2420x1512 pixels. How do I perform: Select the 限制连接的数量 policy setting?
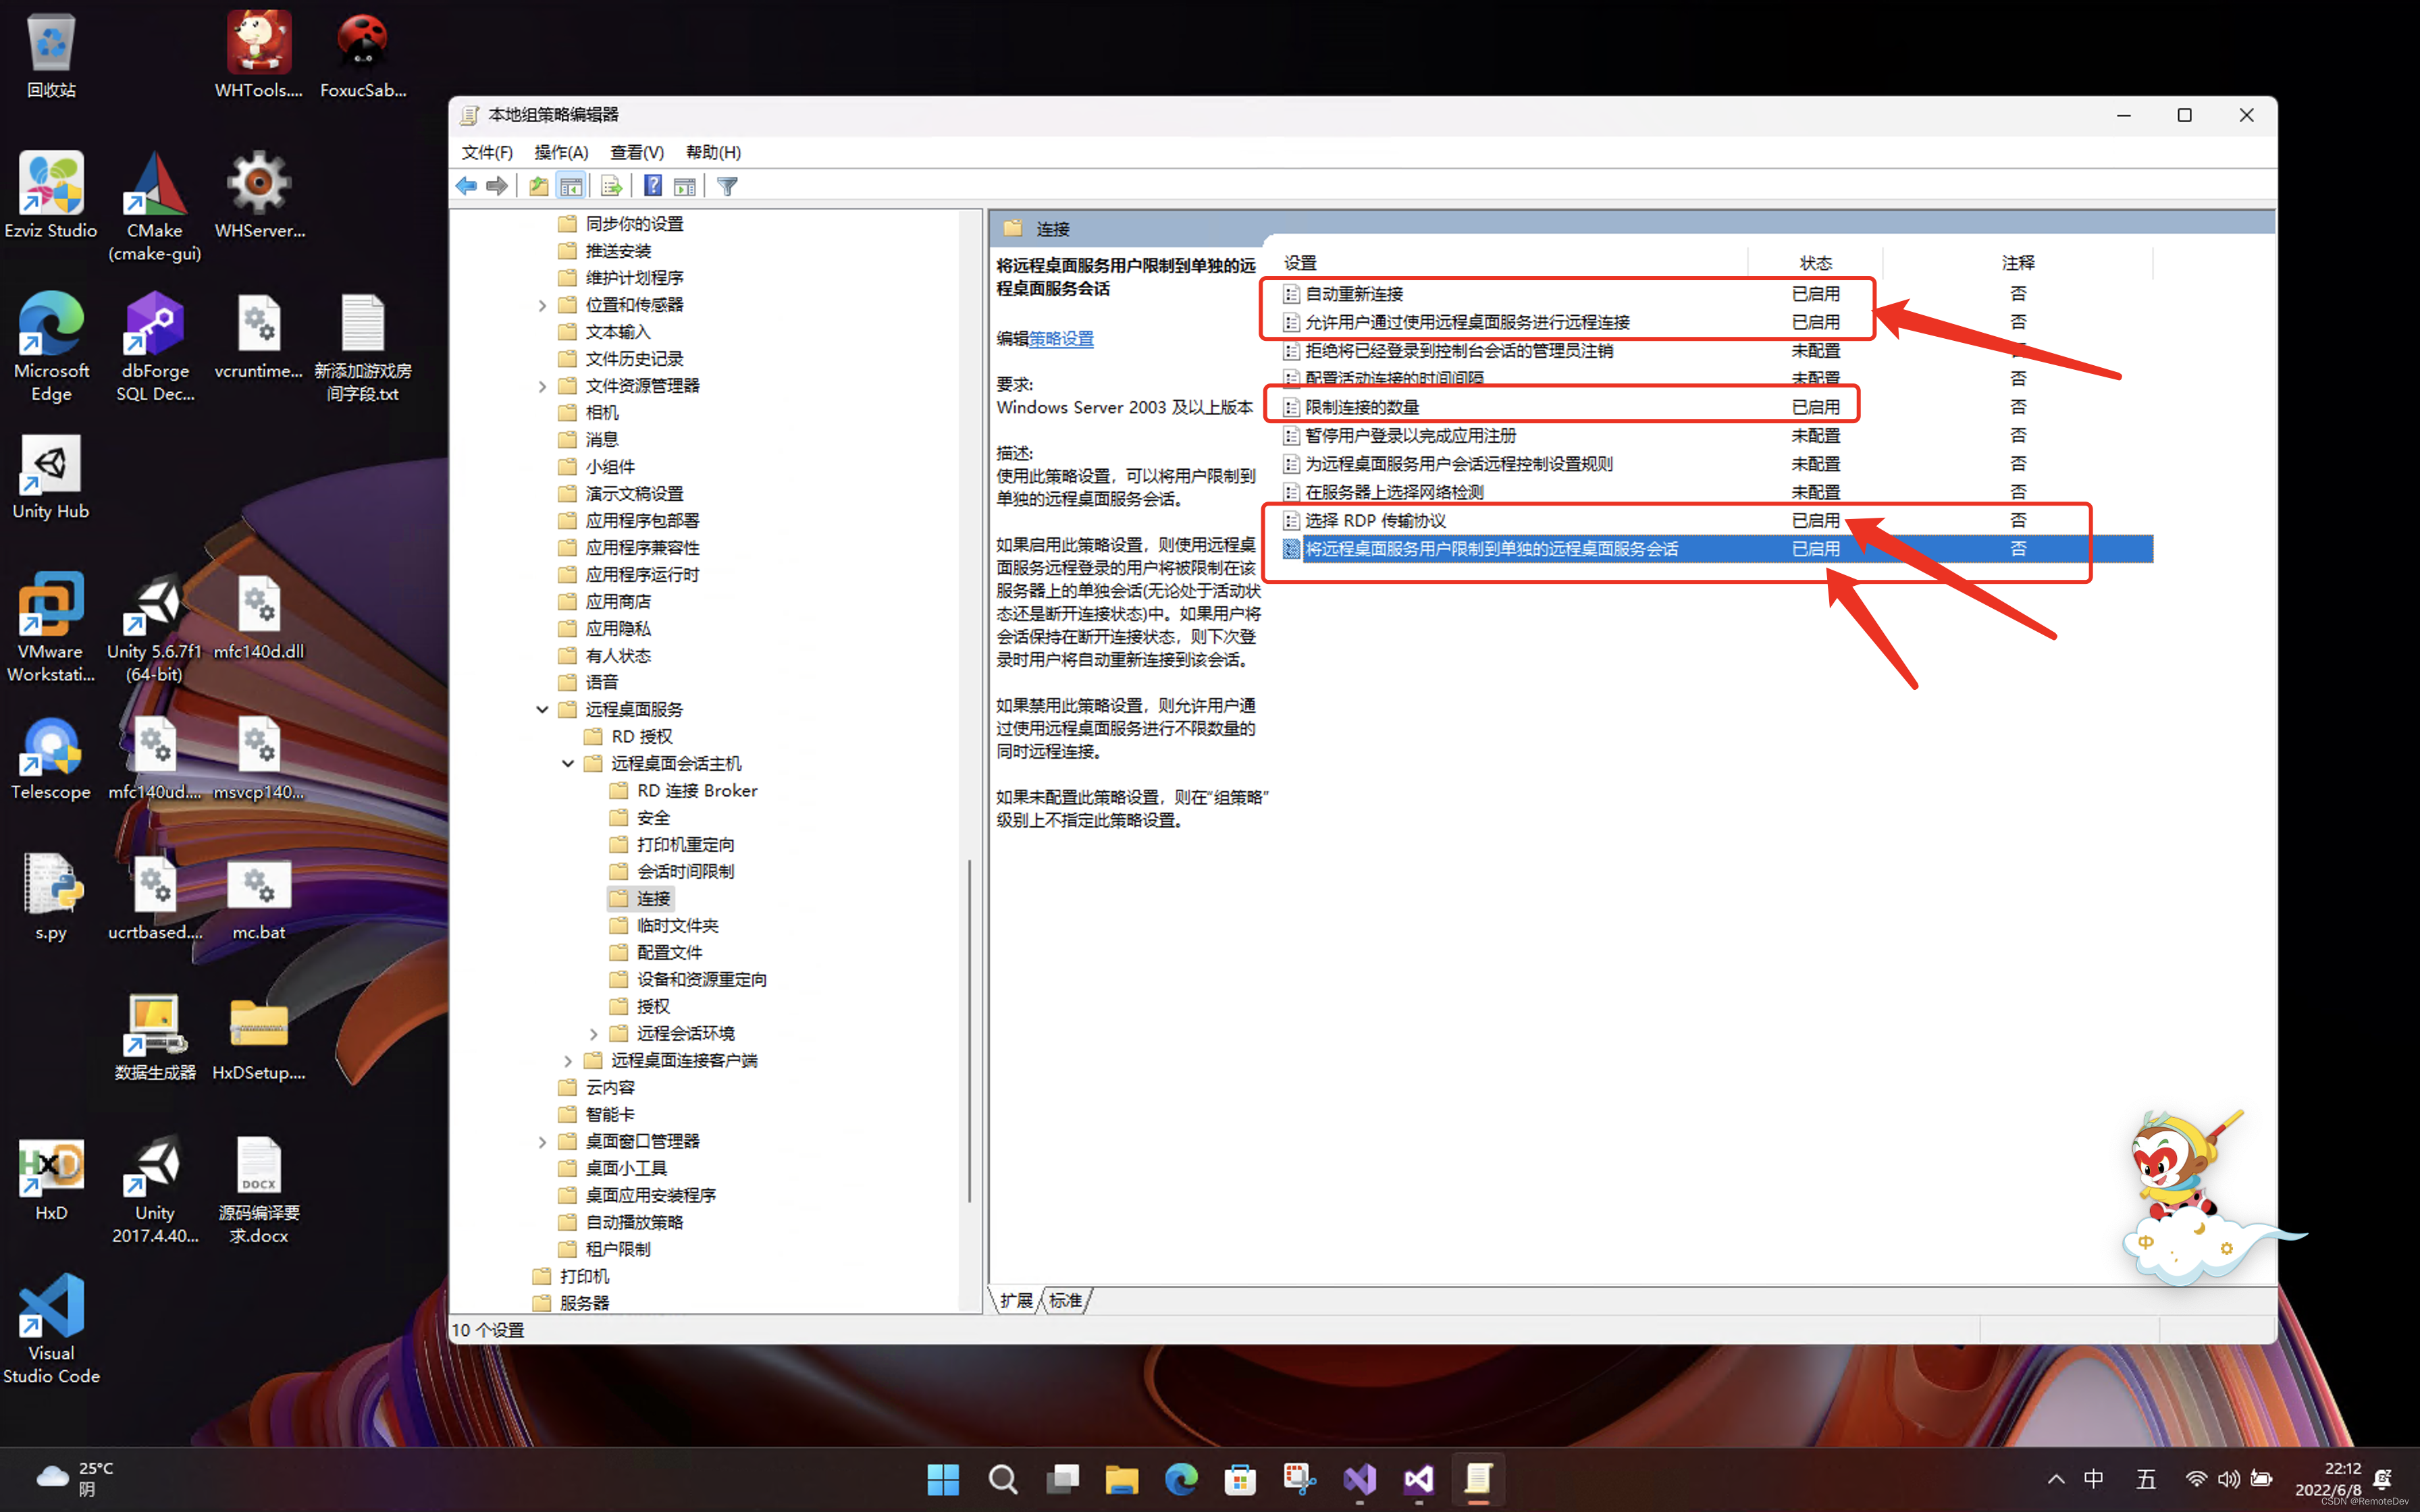point(1362,407)
